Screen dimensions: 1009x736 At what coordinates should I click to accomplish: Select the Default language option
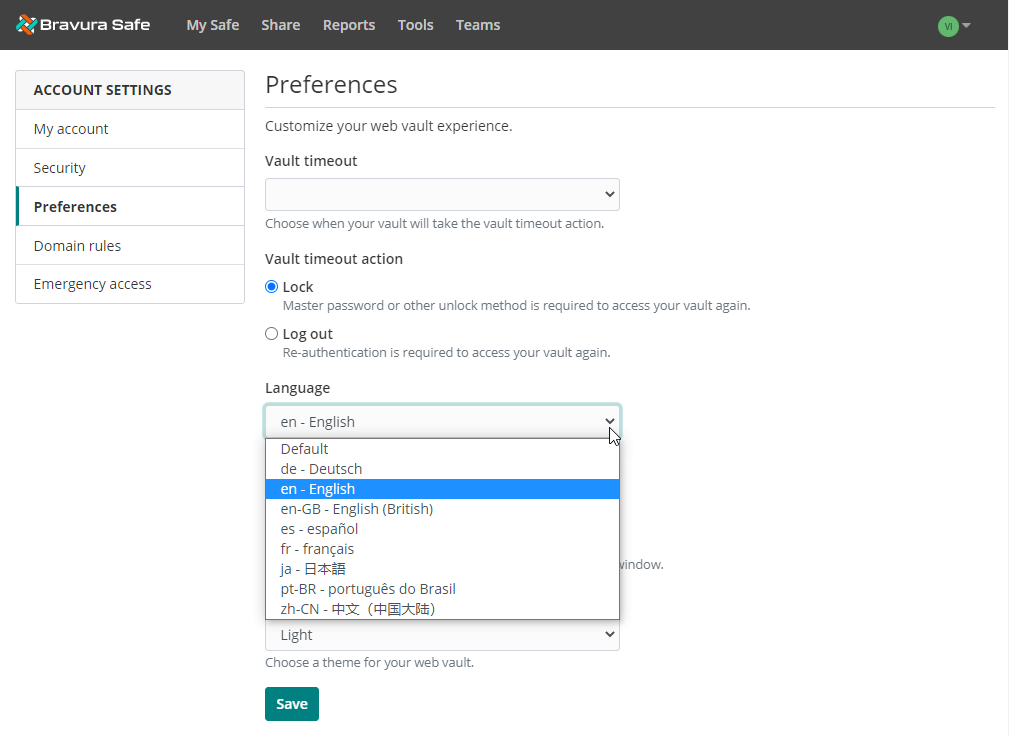coord(304,449)
